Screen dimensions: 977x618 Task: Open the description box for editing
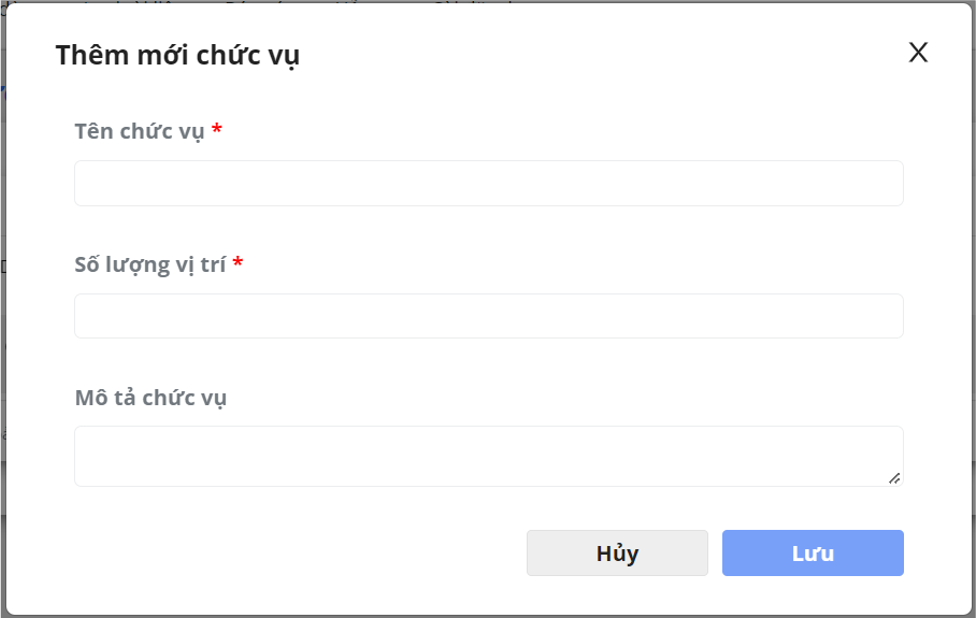pyautogui.click(x=488, y=456)
